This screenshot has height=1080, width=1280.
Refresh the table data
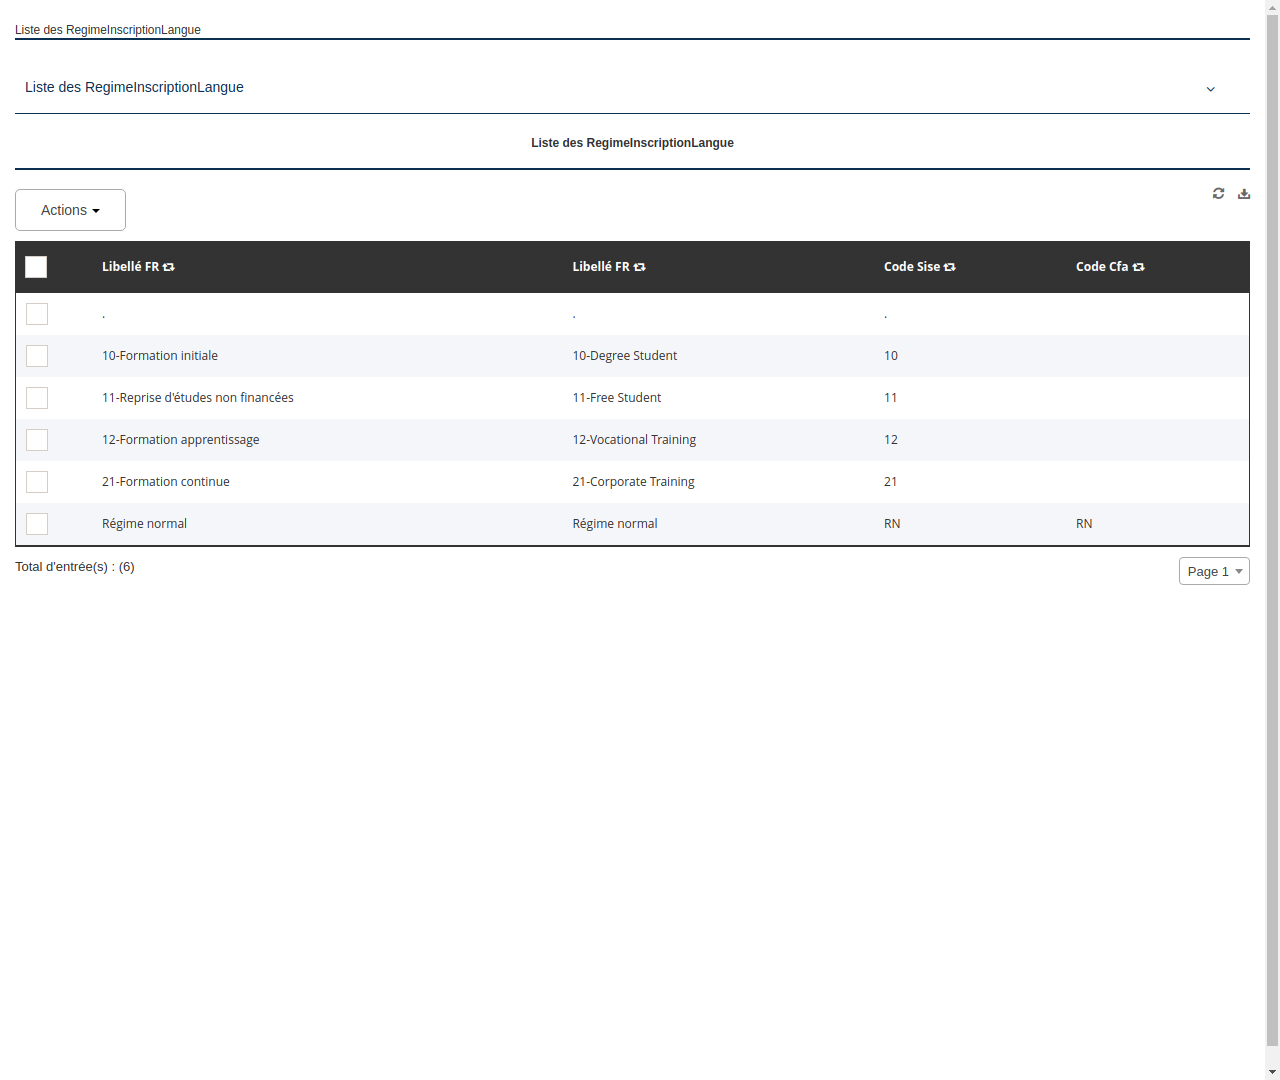coord(1218,193)
